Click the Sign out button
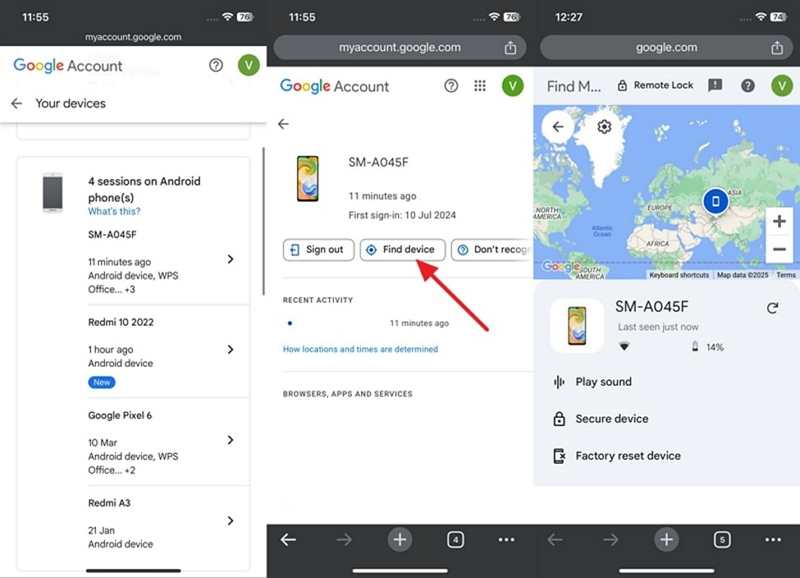800x578 pixels. [x=318, y=250]
